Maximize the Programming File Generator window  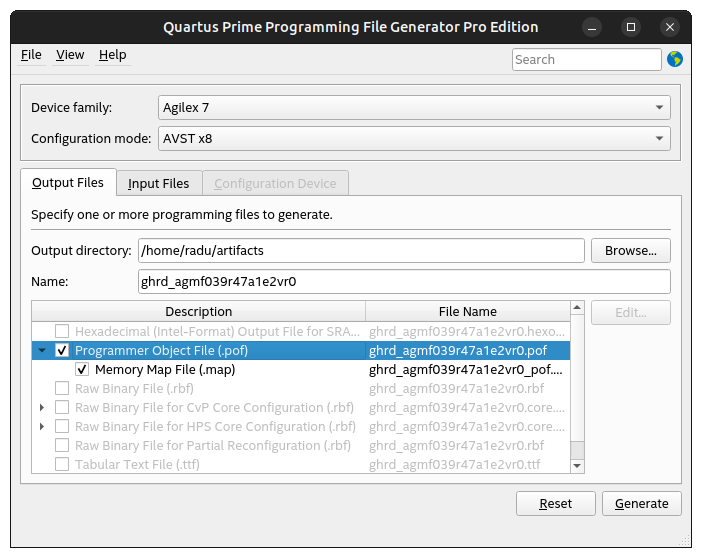(631, 27)
